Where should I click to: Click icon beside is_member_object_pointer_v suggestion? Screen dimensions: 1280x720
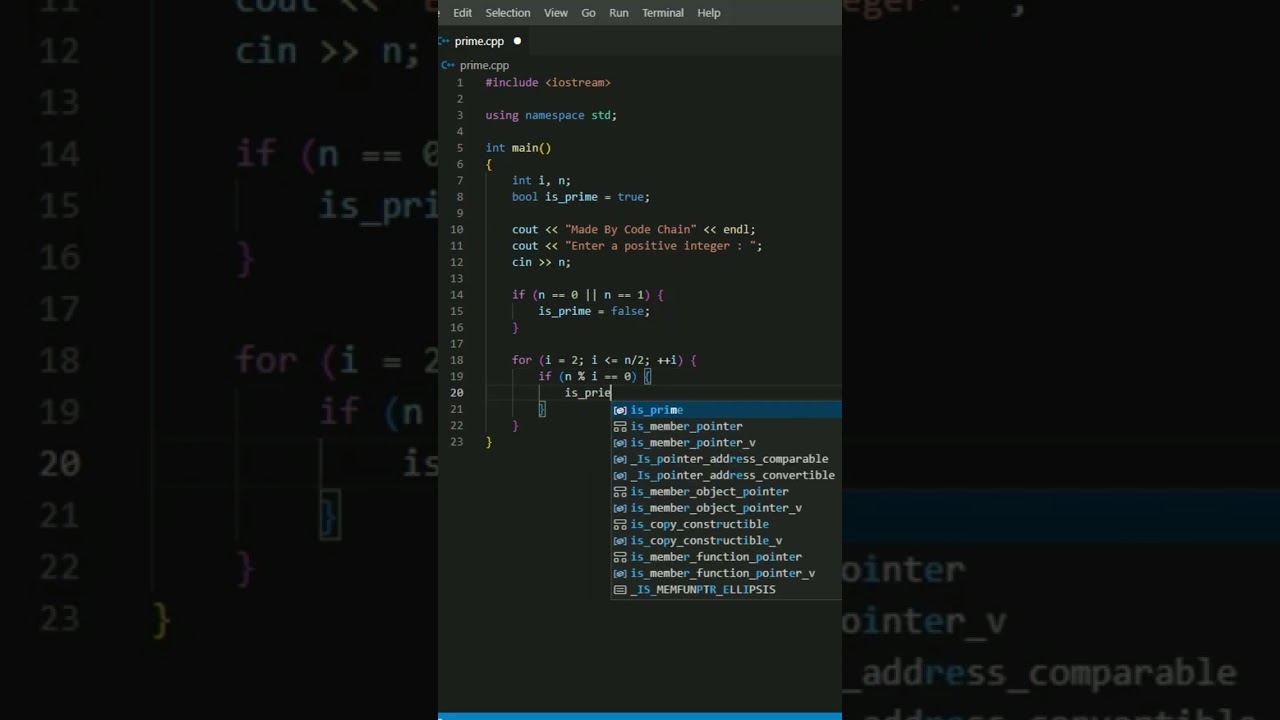tap(620, 508)
